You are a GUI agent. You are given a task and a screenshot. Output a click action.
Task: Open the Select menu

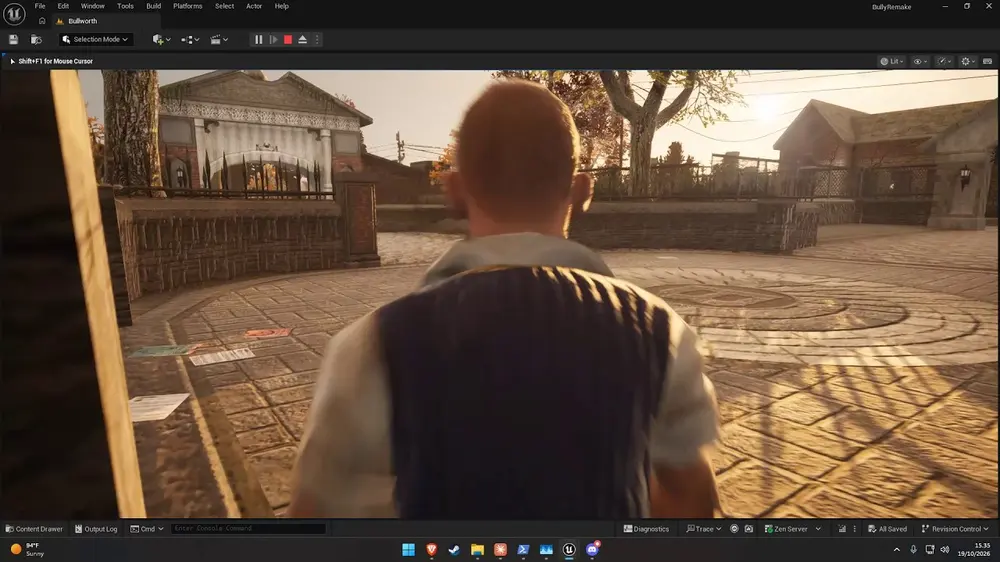224,6
